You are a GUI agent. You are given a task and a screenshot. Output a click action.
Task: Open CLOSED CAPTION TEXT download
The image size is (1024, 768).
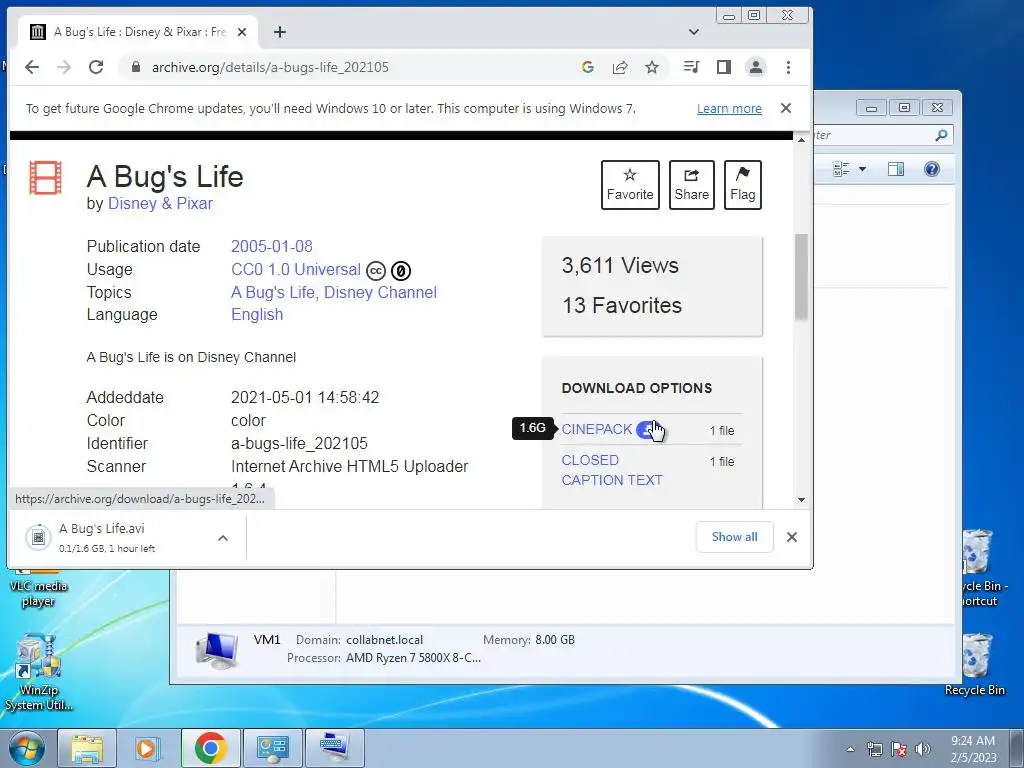tap(612, 470)
